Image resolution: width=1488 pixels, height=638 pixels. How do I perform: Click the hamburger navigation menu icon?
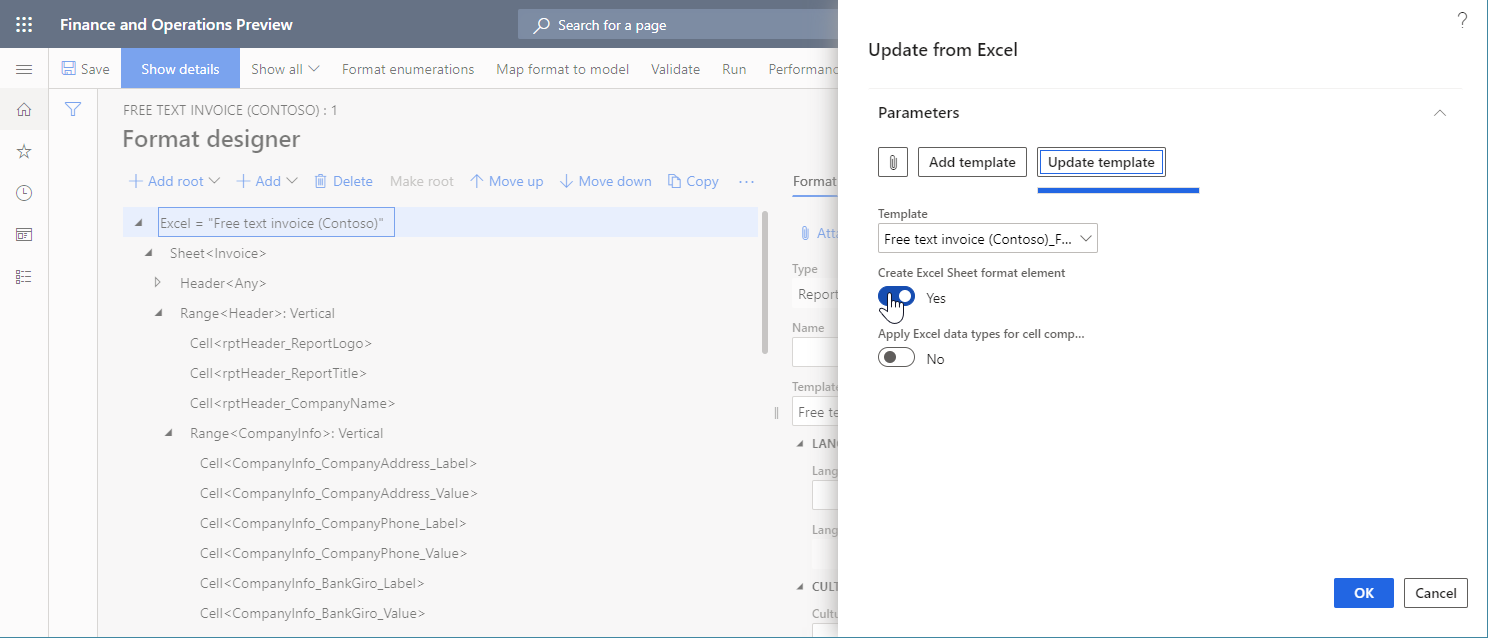[x=24, y=68]
